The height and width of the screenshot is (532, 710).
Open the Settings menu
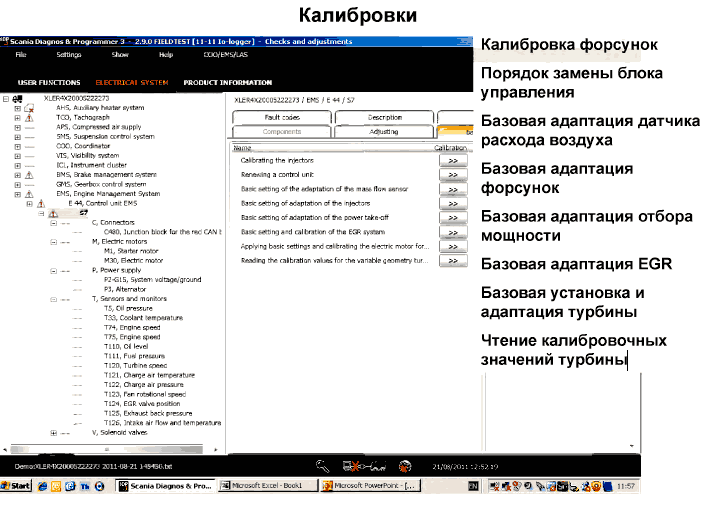pos(68,55)
